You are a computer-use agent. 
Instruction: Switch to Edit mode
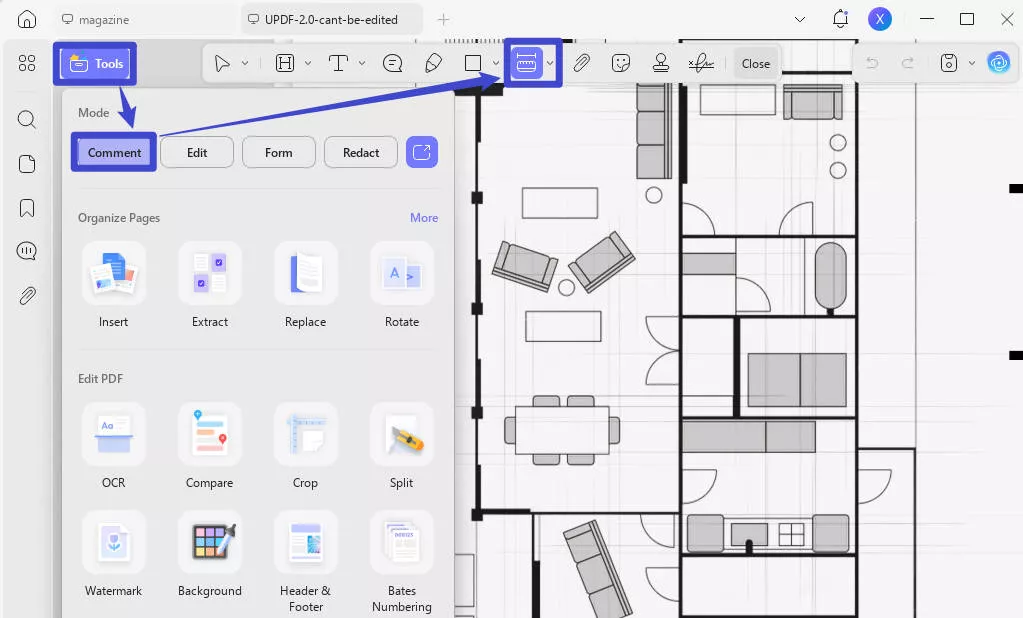tap(197, 152)
